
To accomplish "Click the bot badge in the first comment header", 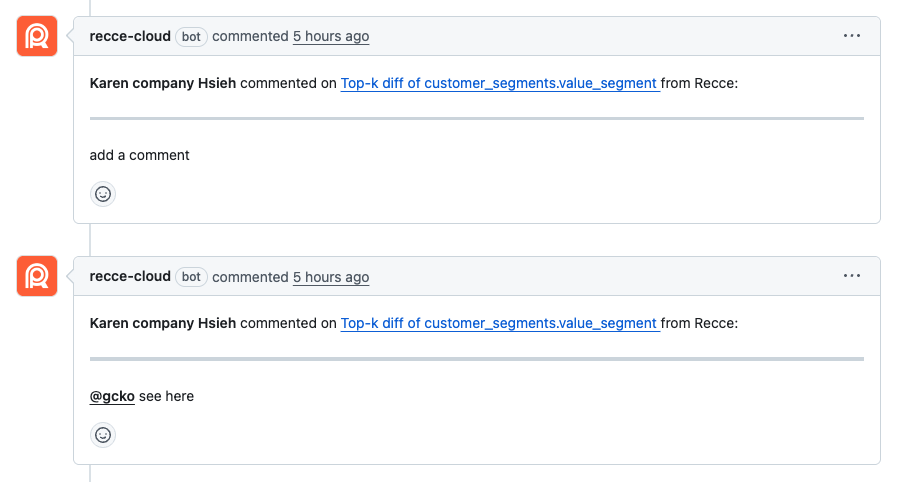I will [191, 36].
